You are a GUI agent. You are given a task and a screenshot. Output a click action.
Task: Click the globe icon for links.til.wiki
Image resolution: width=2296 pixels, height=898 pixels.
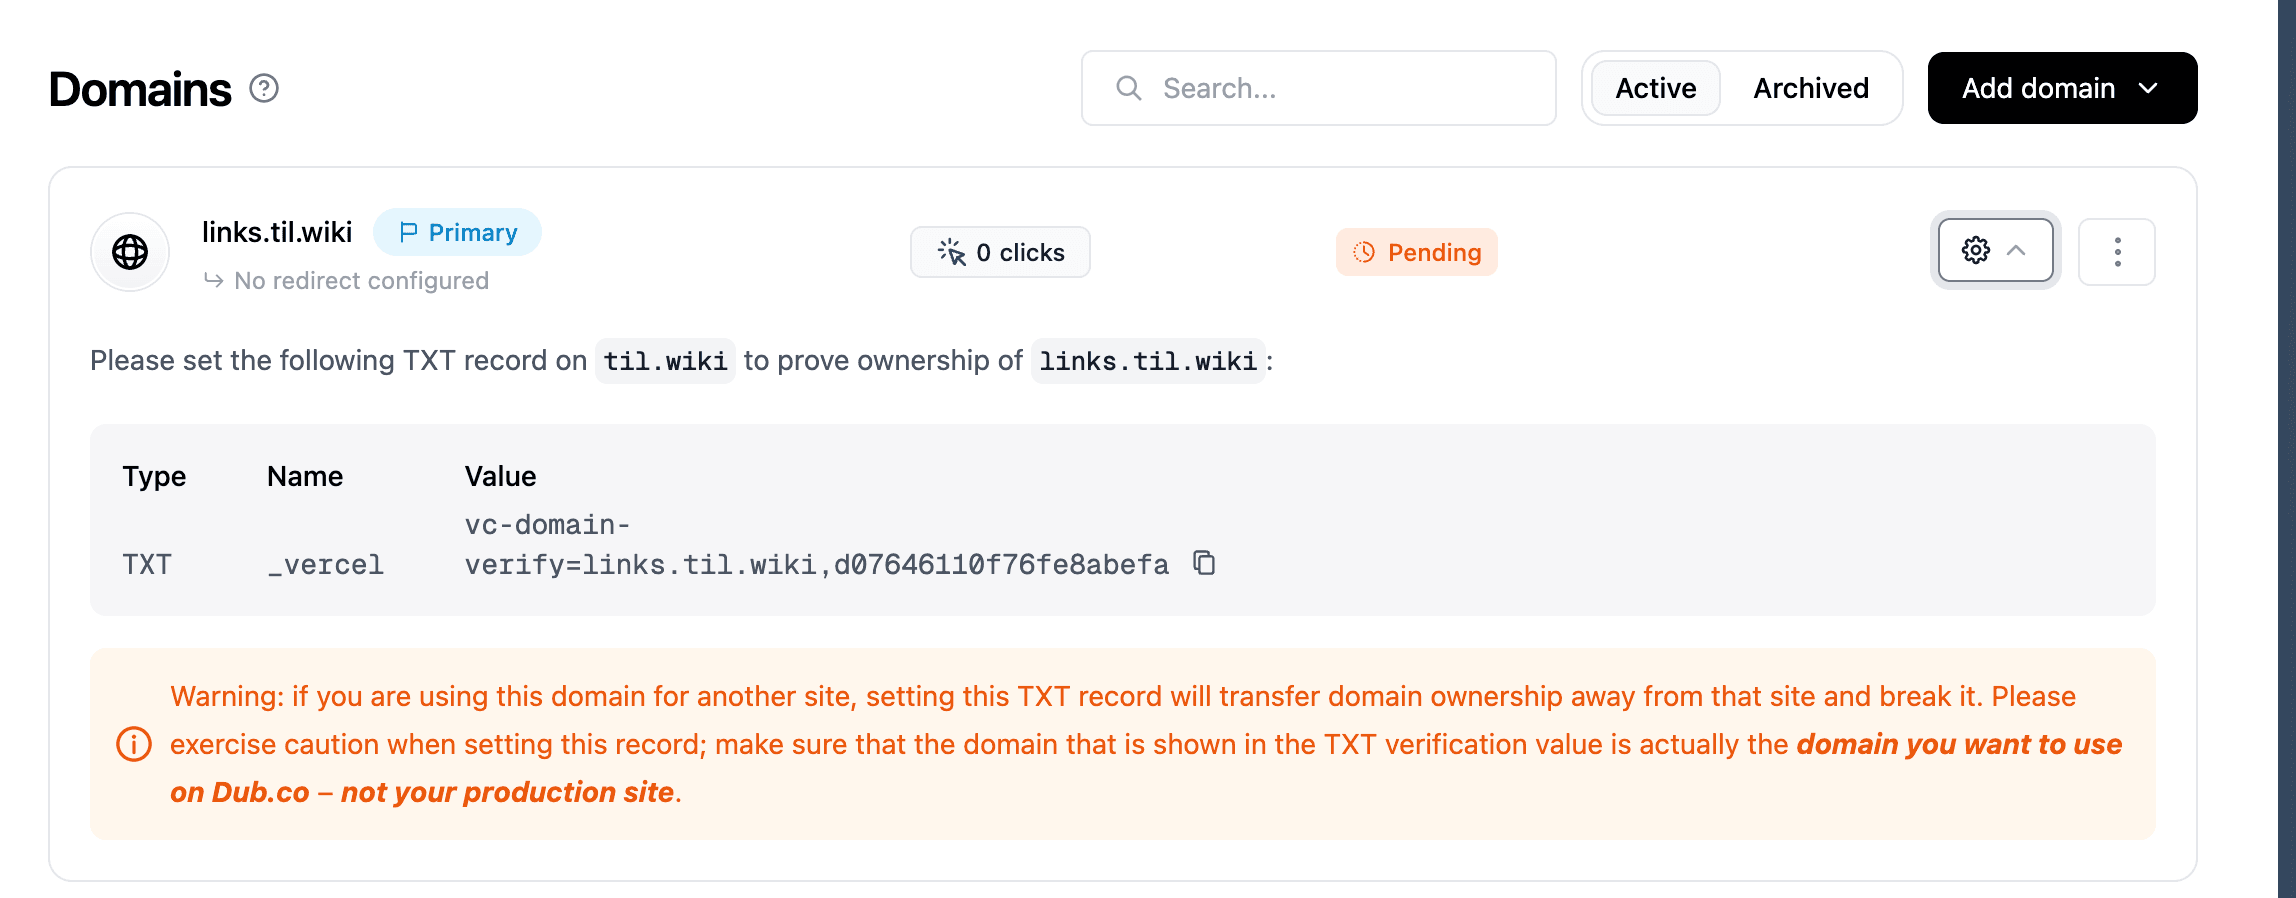[130, 252]
